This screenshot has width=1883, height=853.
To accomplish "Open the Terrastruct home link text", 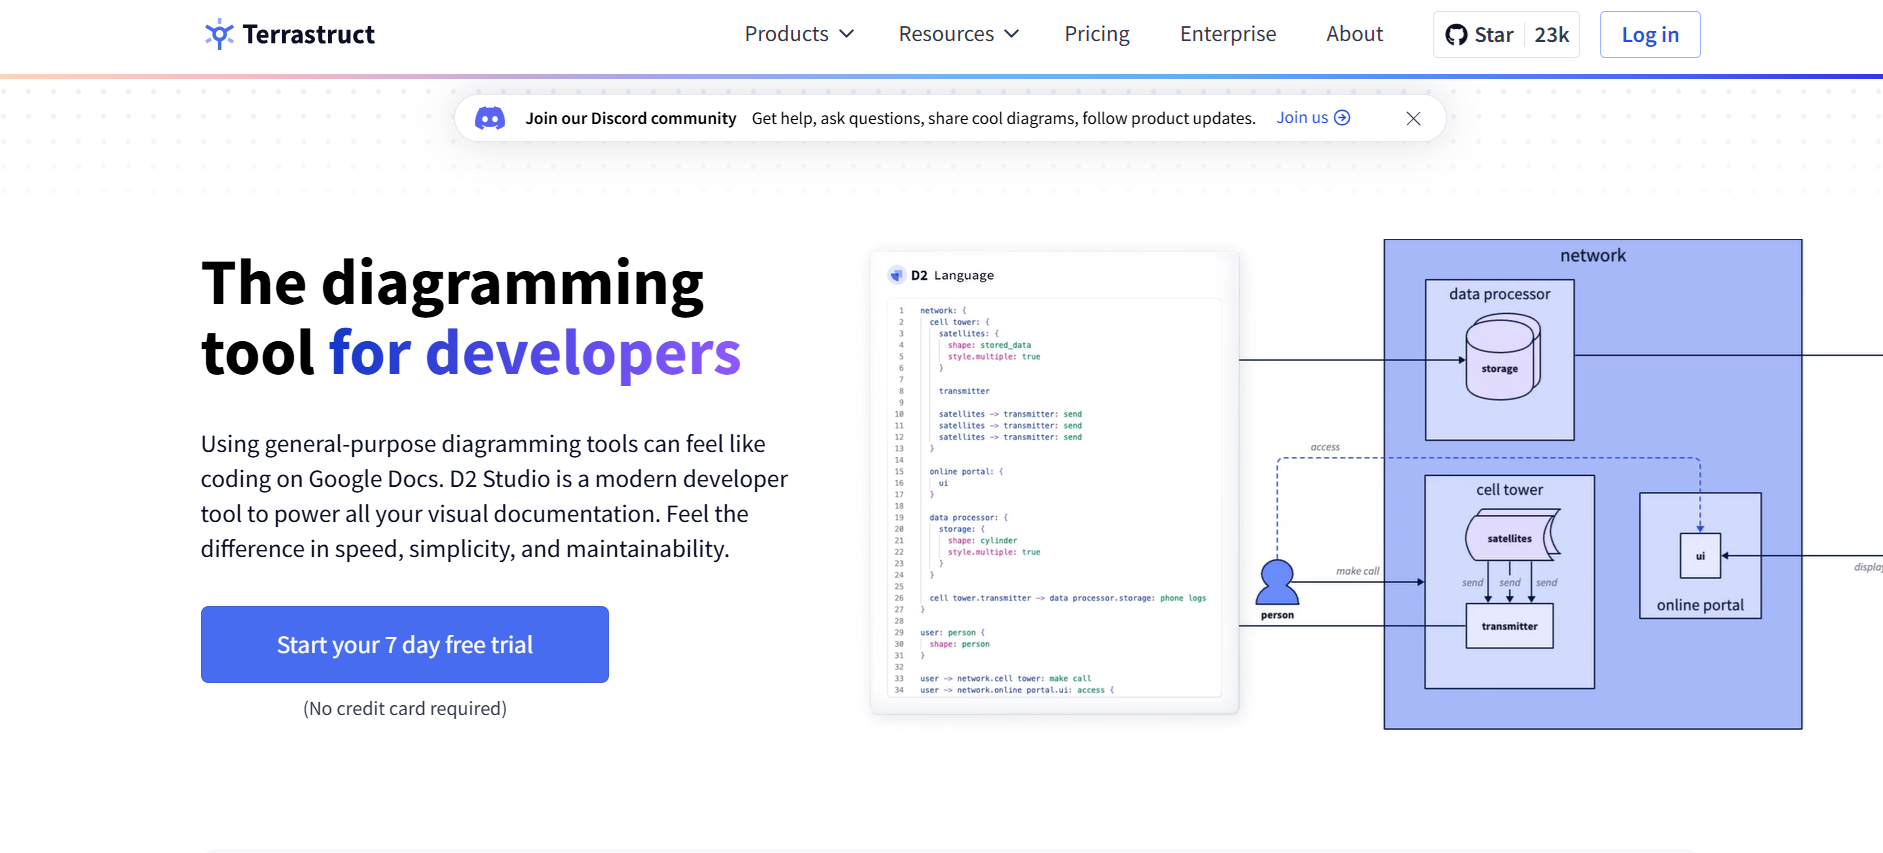I will [308, 35].
